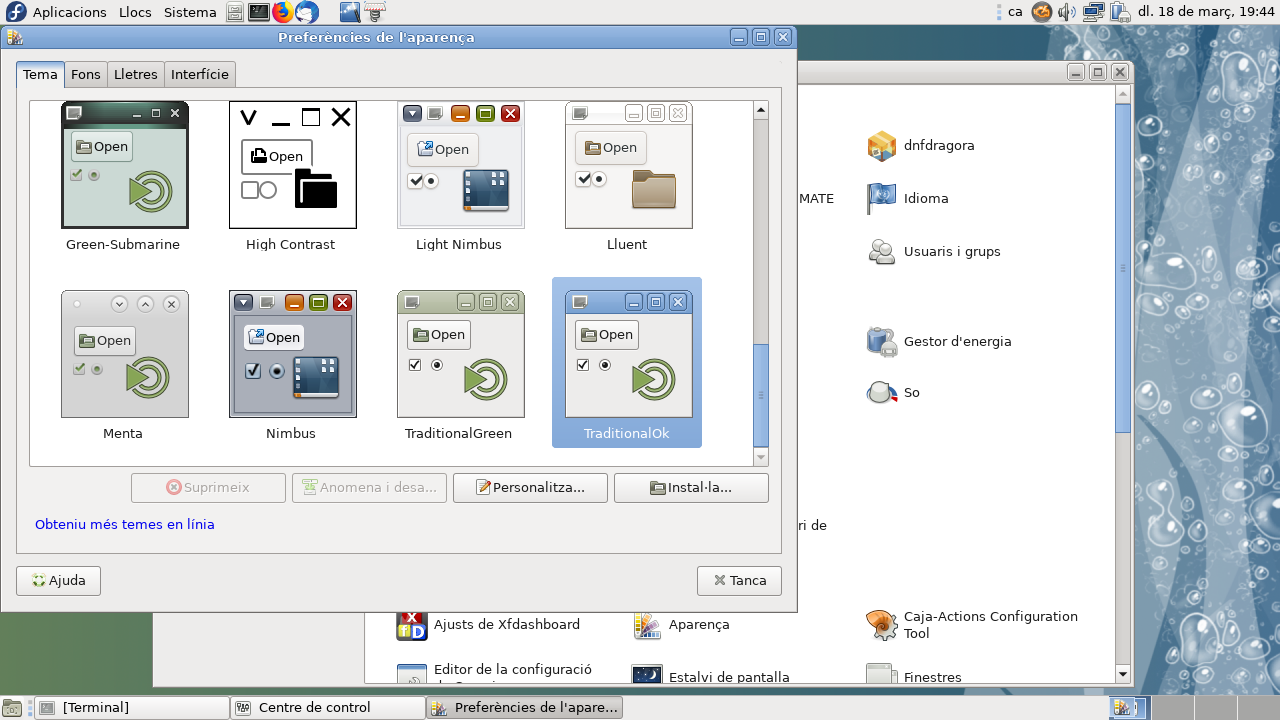Open the Aplicacions menu

[x=69, y=12]
